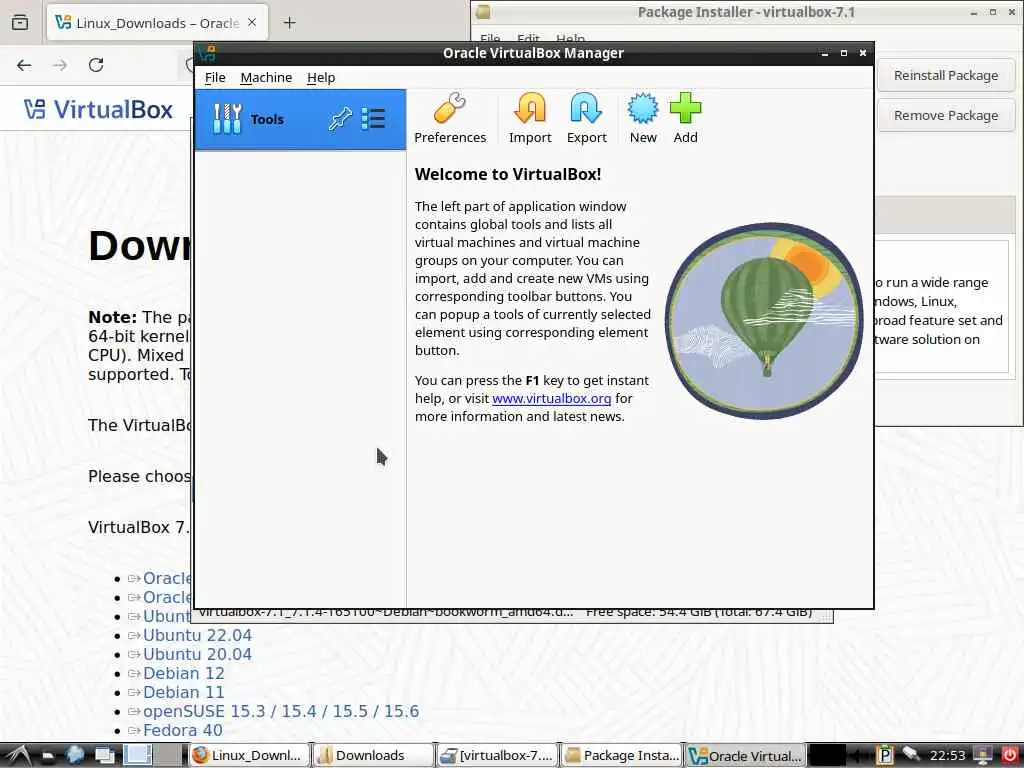Select the Linux_Downloads – Oracle tab
The image size is (1024, 768).
[x=157, y=23]
